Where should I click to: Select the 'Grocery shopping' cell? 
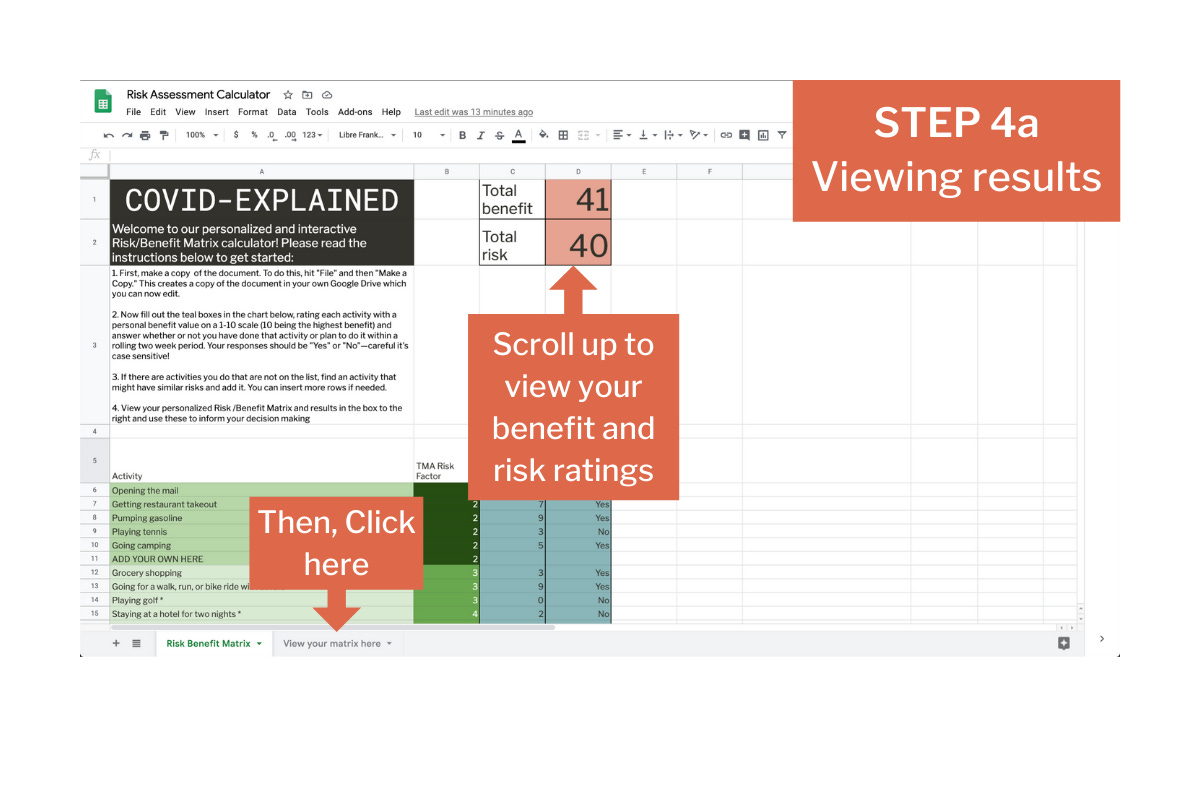(x=261, y=573)
